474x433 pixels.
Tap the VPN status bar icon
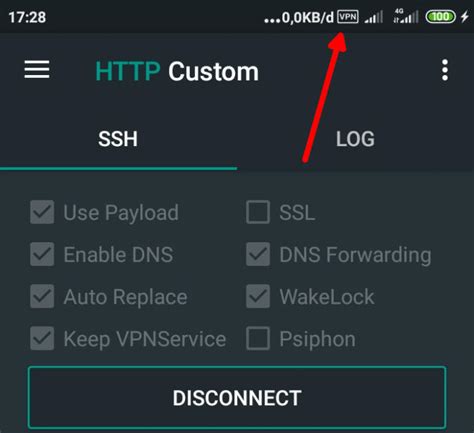pos(348,17)
